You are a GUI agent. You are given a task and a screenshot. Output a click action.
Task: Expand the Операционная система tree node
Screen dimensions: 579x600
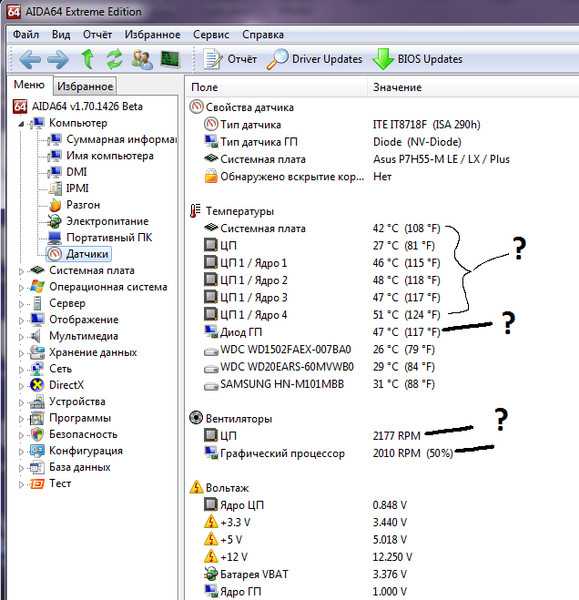coord(21,287)
